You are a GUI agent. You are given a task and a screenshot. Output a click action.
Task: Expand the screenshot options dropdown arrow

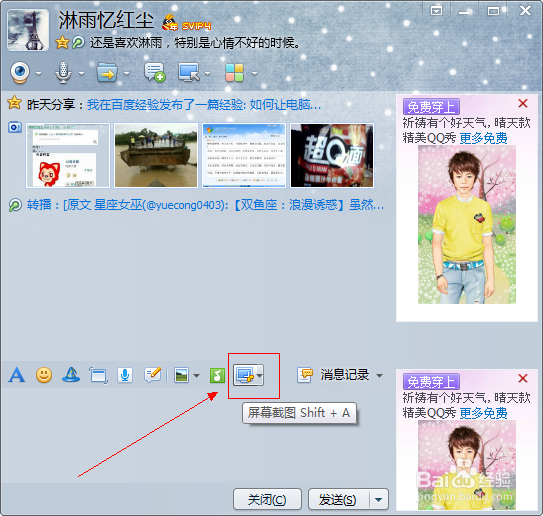pyautogui.click(x=260, y=375)
